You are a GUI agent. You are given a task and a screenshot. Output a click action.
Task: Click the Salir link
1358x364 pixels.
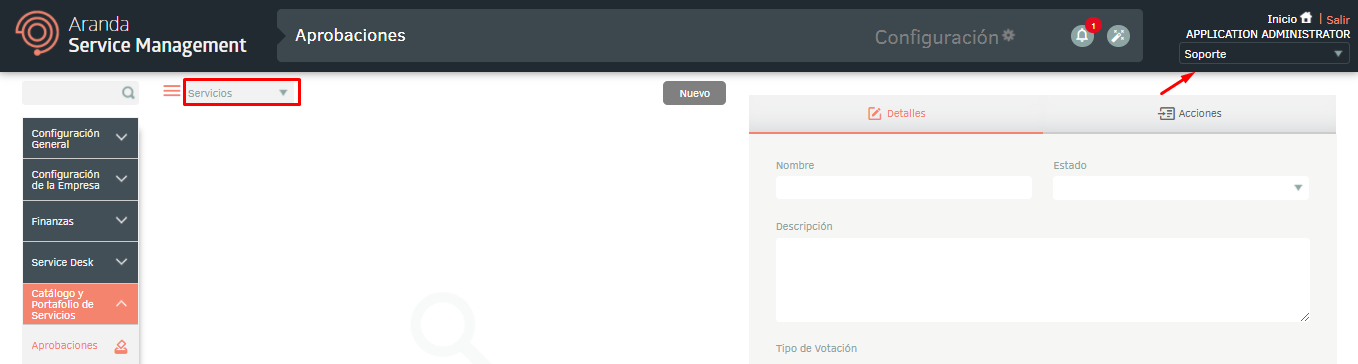coord(1338,19)
